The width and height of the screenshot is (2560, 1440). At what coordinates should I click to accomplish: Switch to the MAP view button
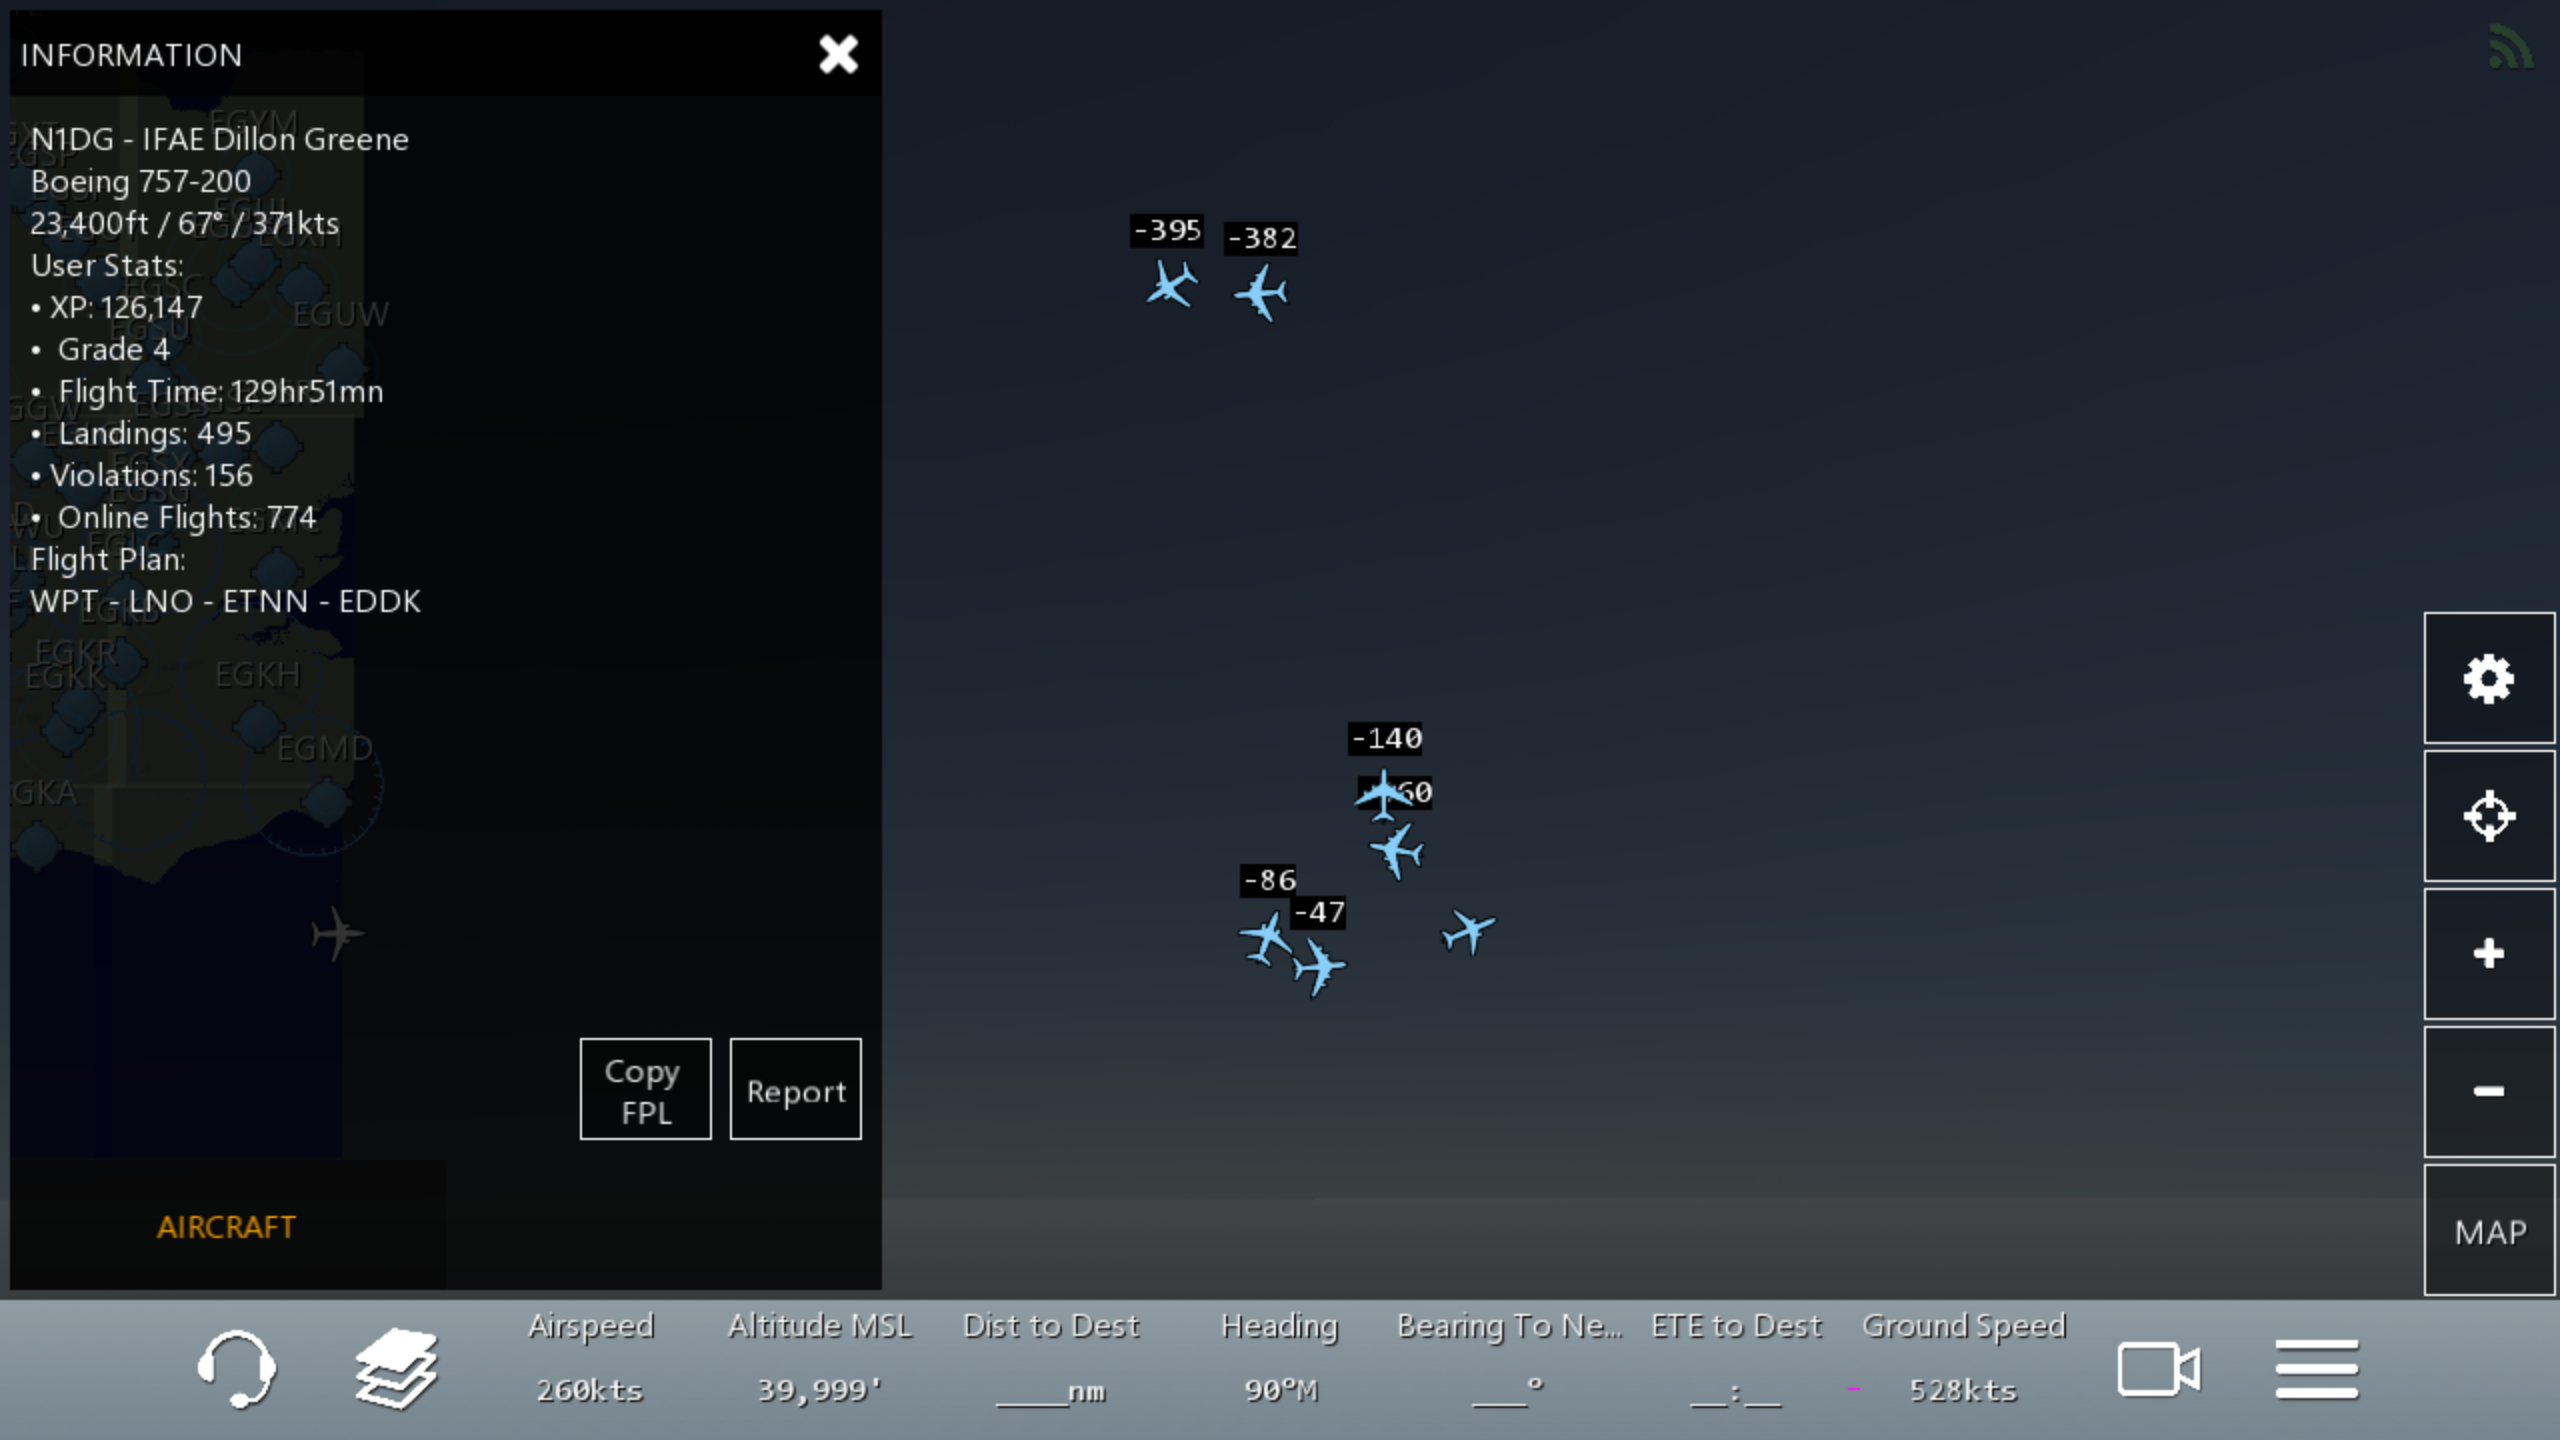tap(2488, 1231)
